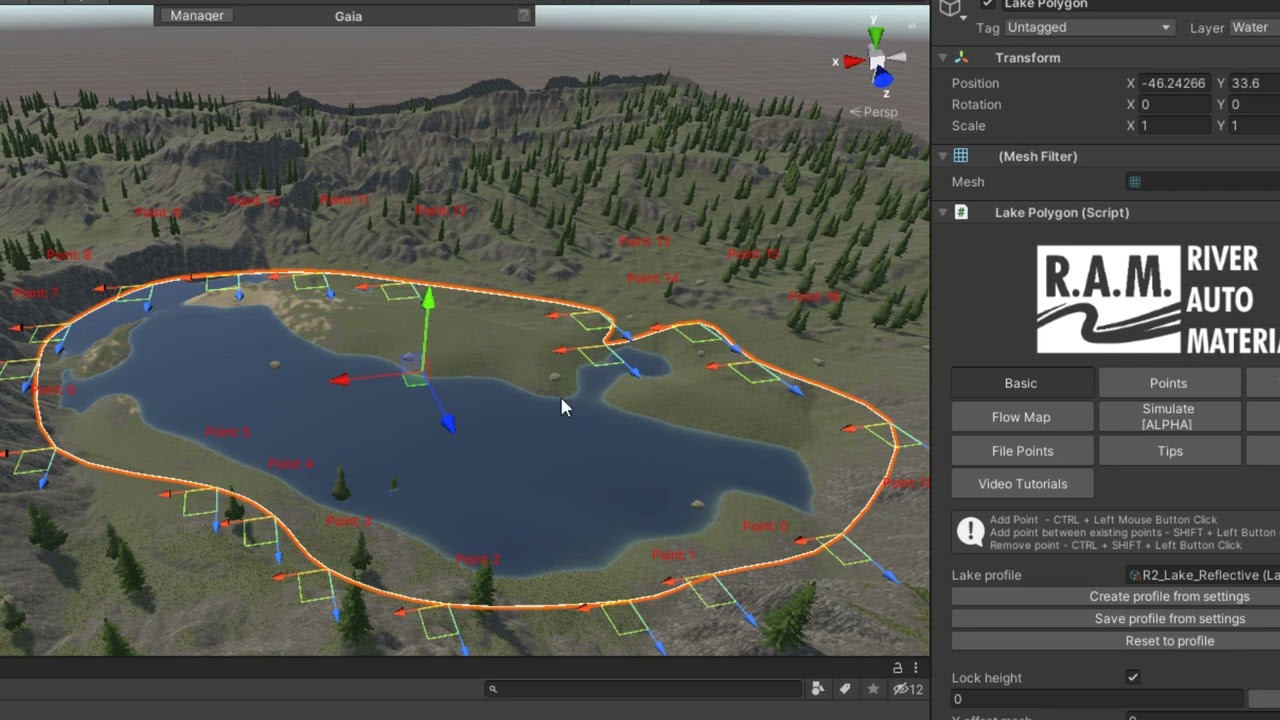Click the Position X input field
Viewport: 1280px width, 720px height.
[x=1176, y=83]
